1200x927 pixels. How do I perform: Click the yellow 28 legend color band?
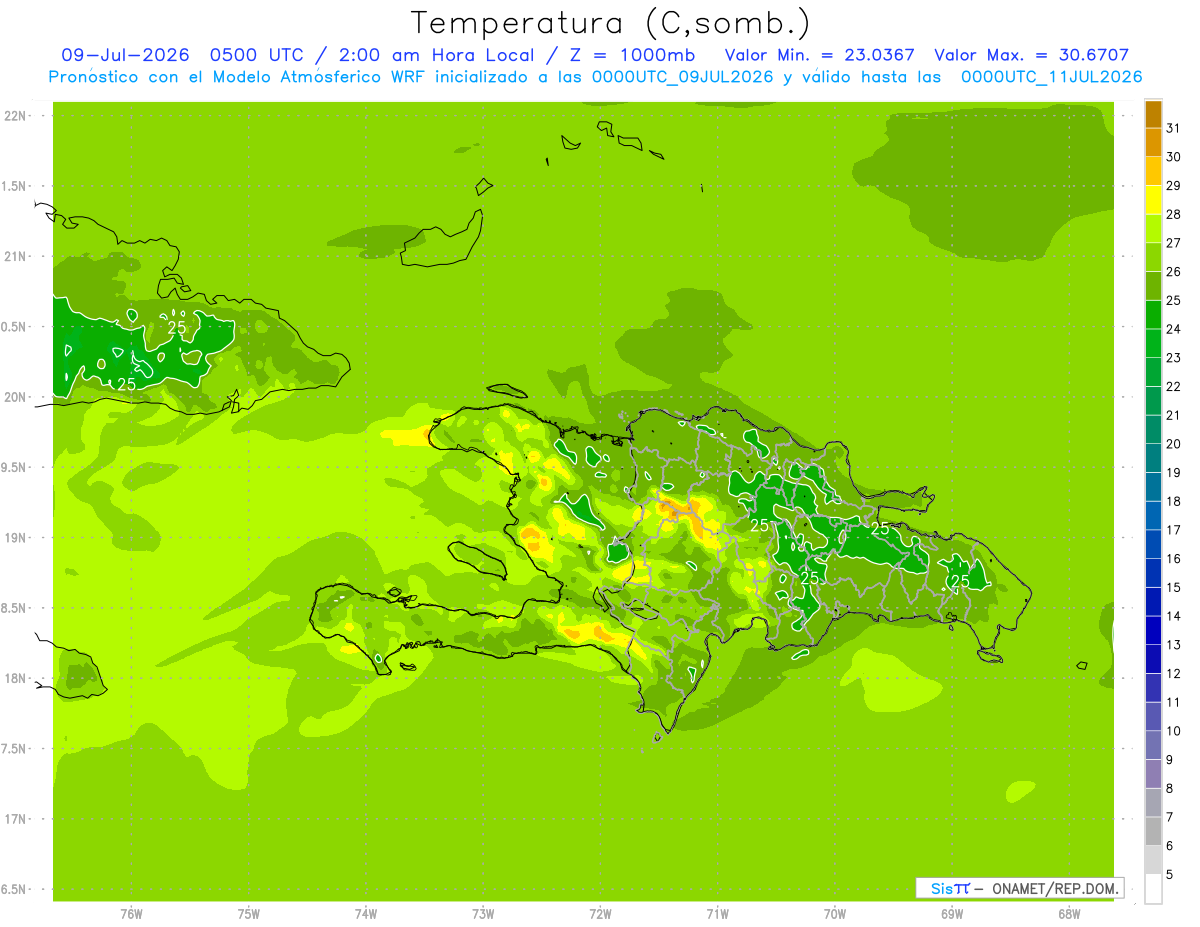pyautogui.click(x=1153, y=200)
